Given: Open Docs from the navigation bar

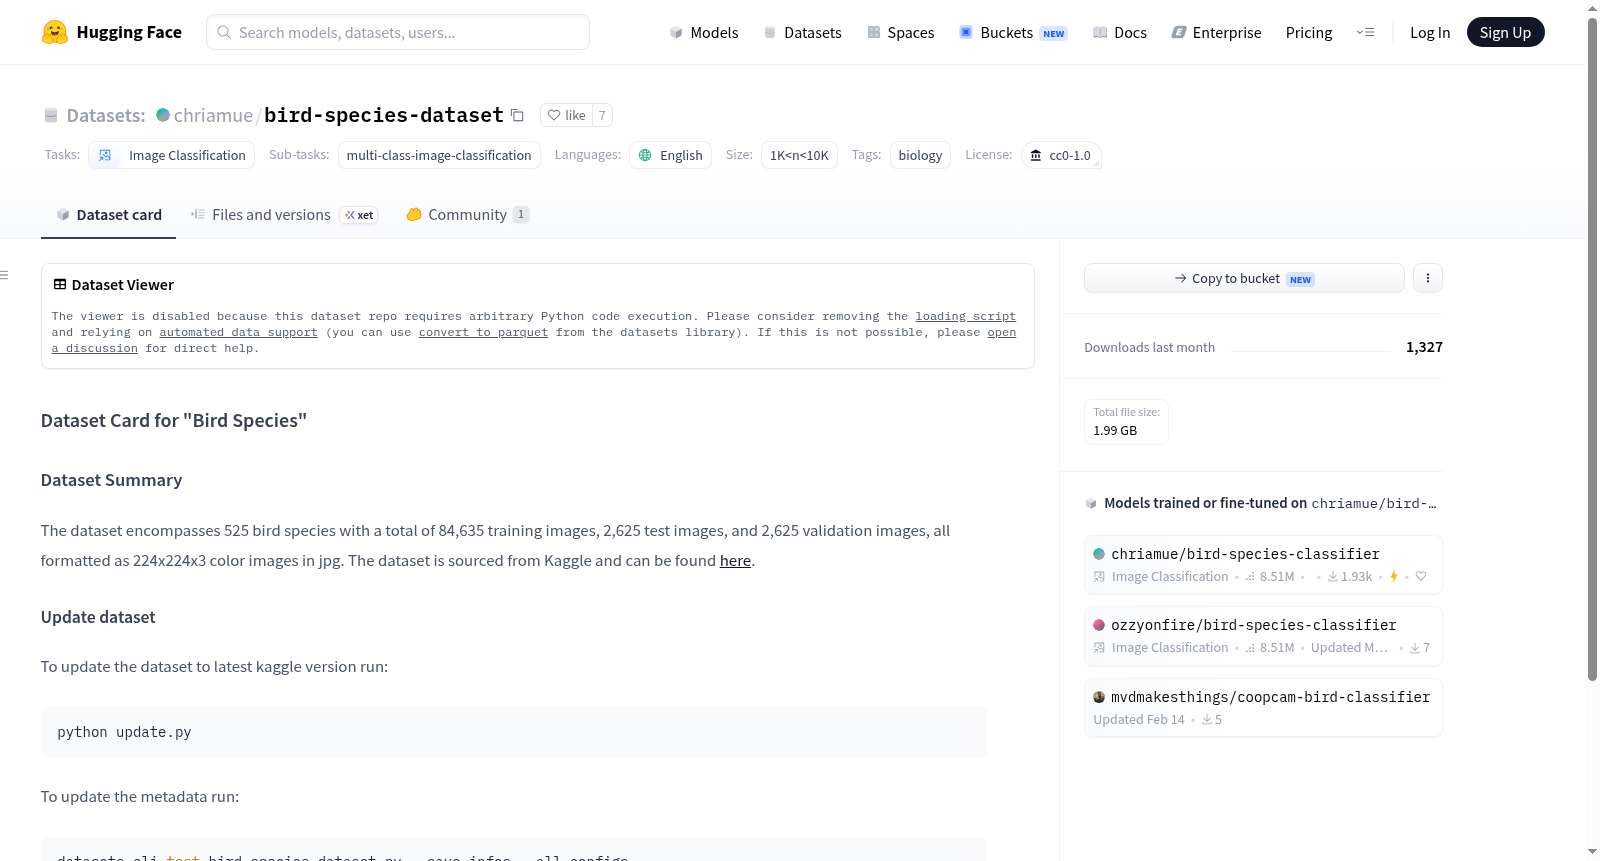Looking at the screenshot, I should [1120, 33].
